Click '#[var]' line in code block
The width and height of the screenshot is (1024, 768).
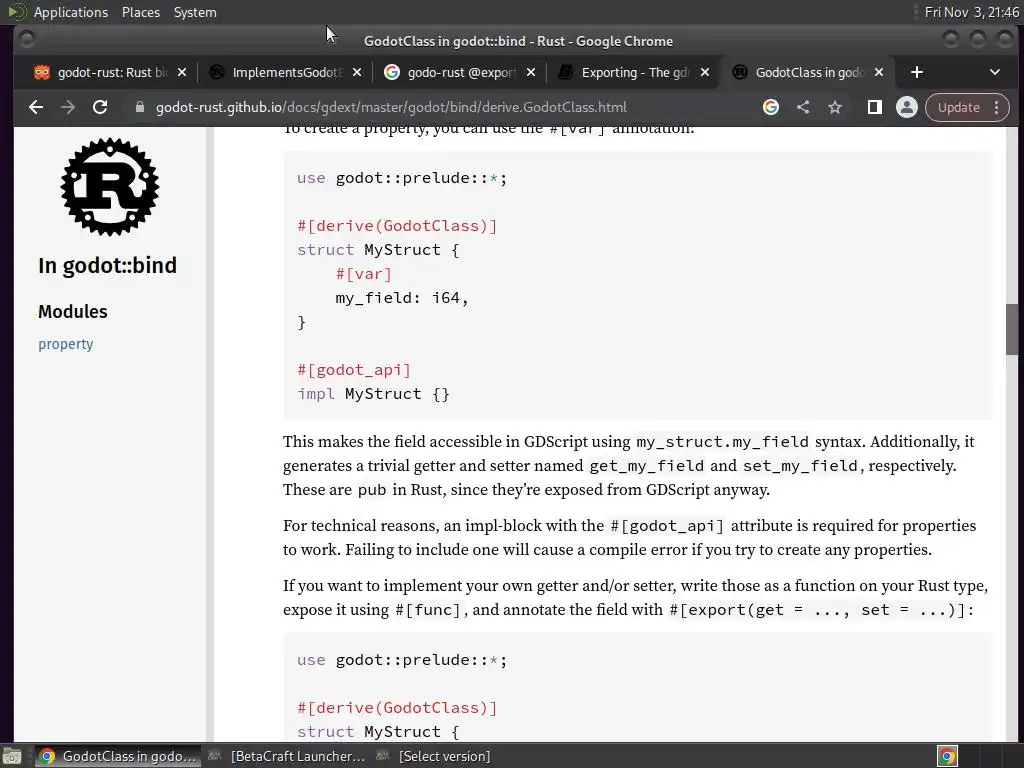coord(363,274)
